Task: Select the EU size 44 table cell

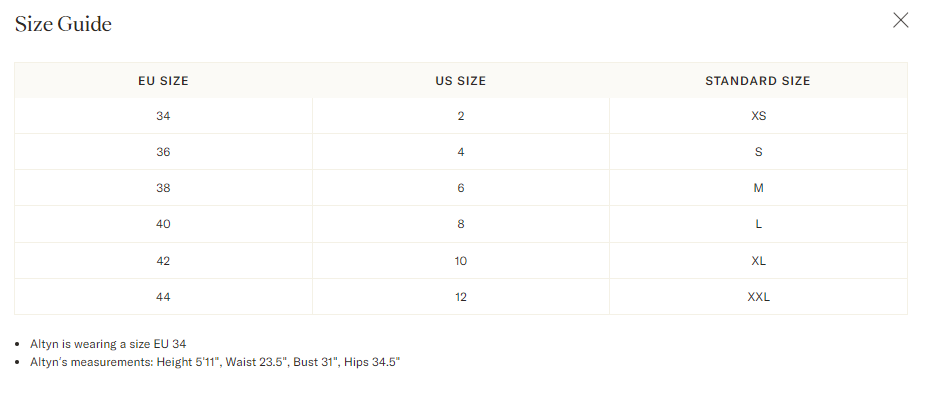Action: click(x=163, y=297)
